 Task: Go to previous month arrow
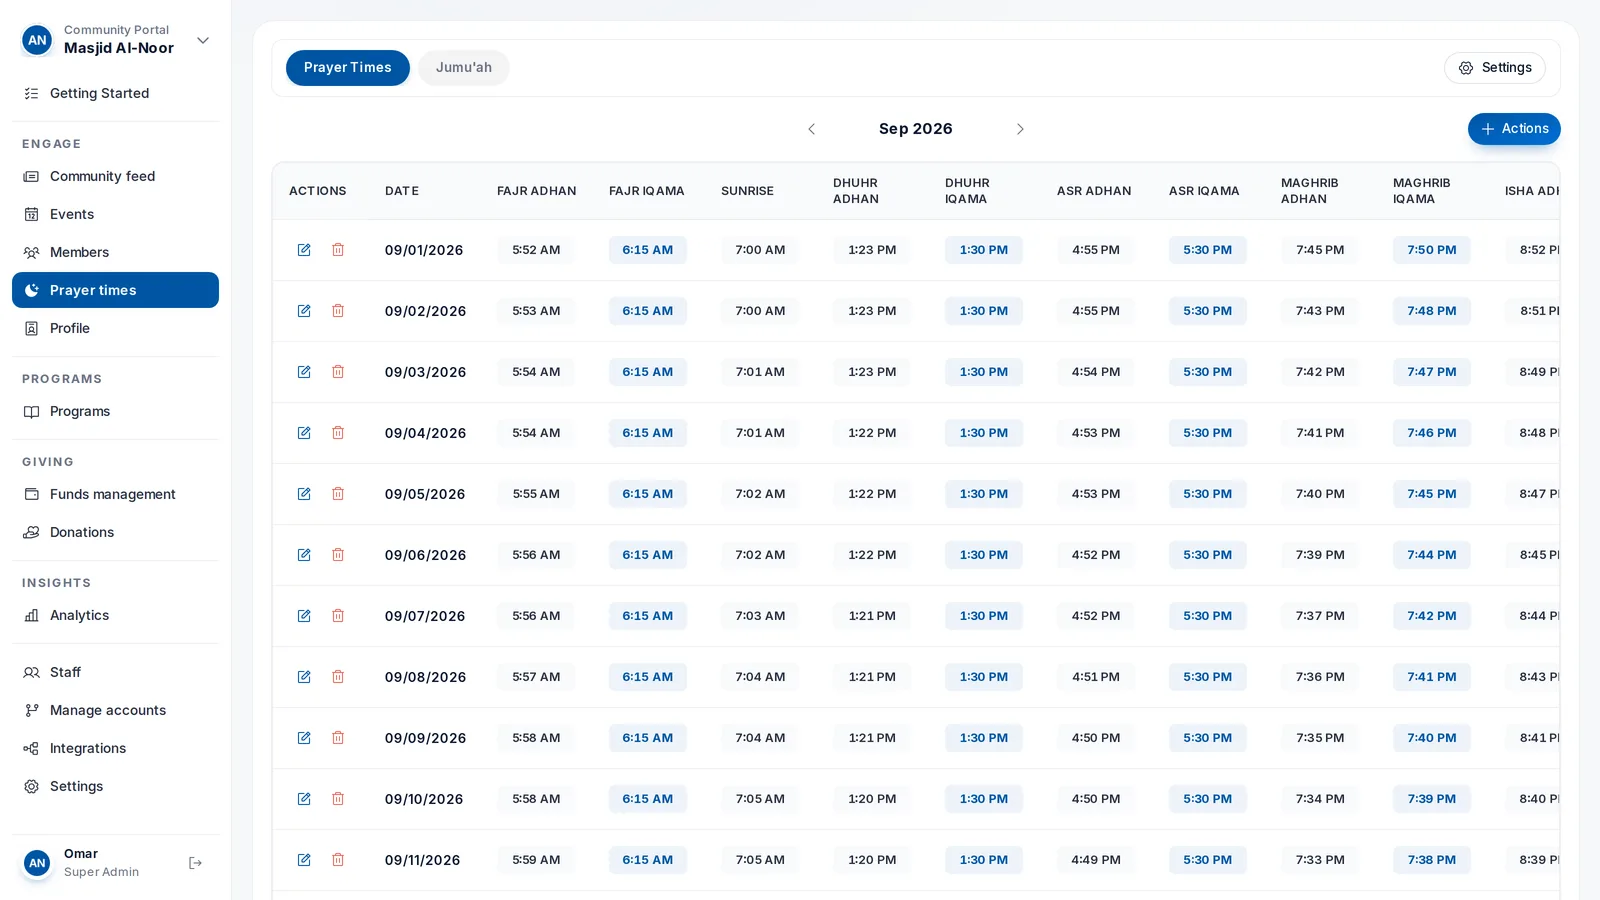click(x=811, y=129)
